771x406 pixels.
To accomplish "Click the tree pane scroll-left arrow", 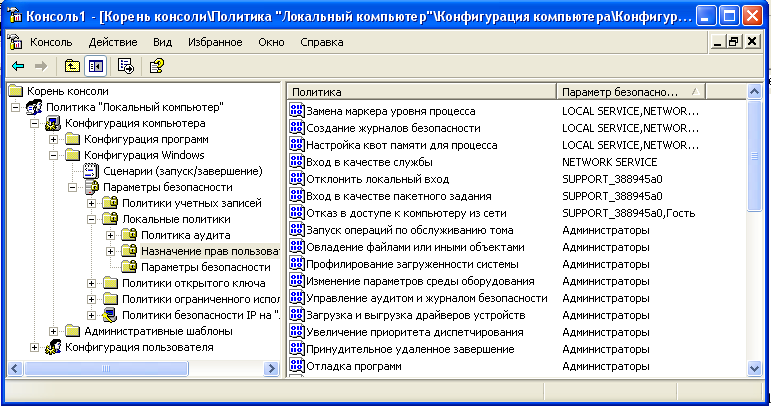I will [x=15, y=368].
